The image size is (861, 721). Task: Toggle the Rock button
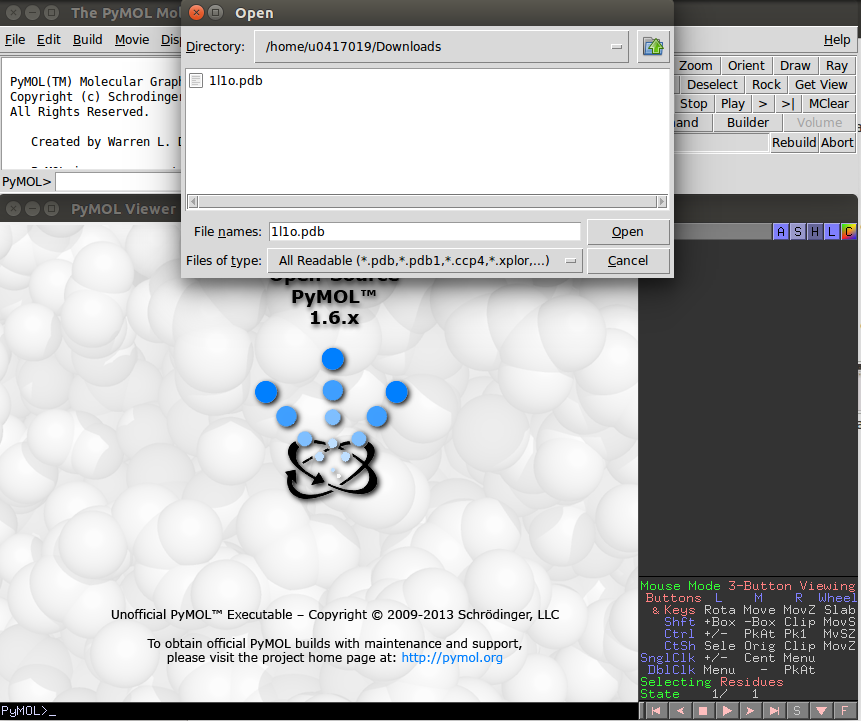click(766, 85)
